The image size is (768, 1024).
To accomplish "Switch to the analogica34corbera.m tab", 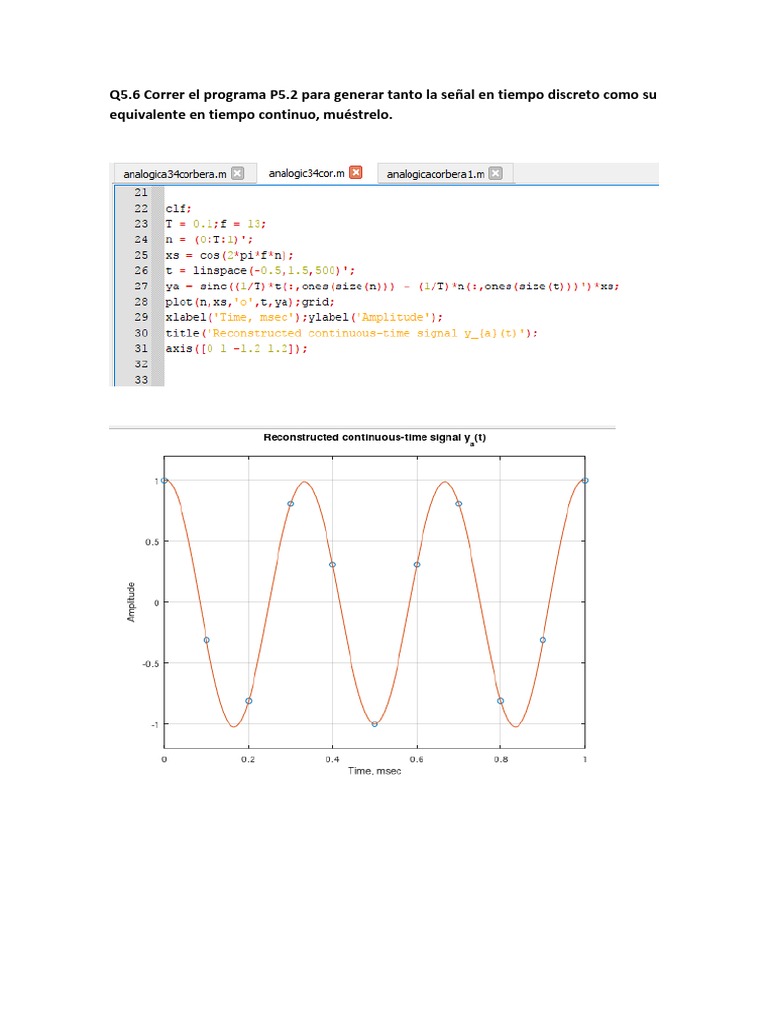I will [175, 173].
